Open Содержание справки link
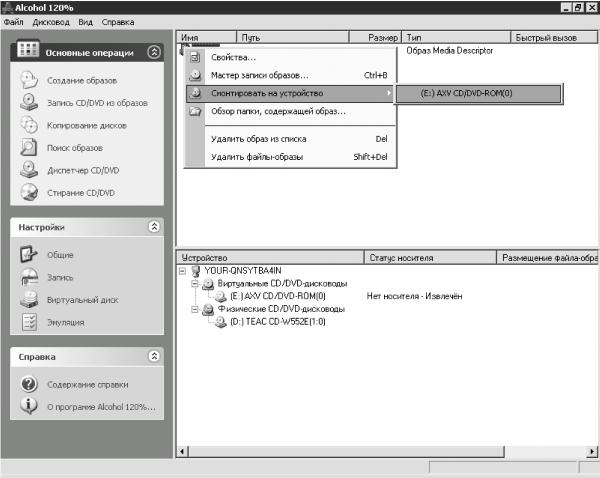This screenshot has width=600, height=478. [88, 385]
